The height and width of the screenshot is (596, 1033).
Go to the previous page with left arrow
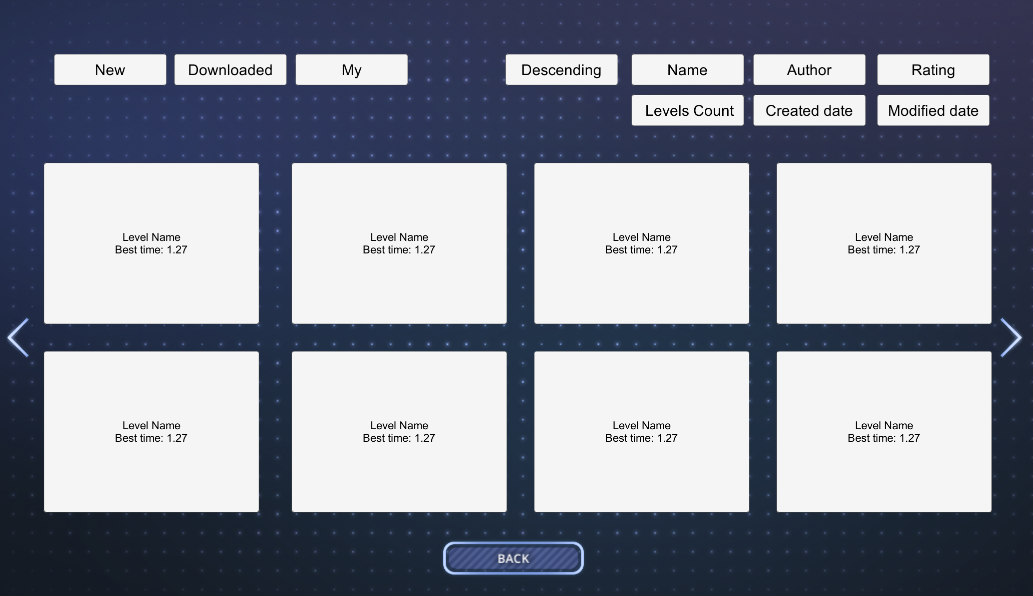click(18, 338)
